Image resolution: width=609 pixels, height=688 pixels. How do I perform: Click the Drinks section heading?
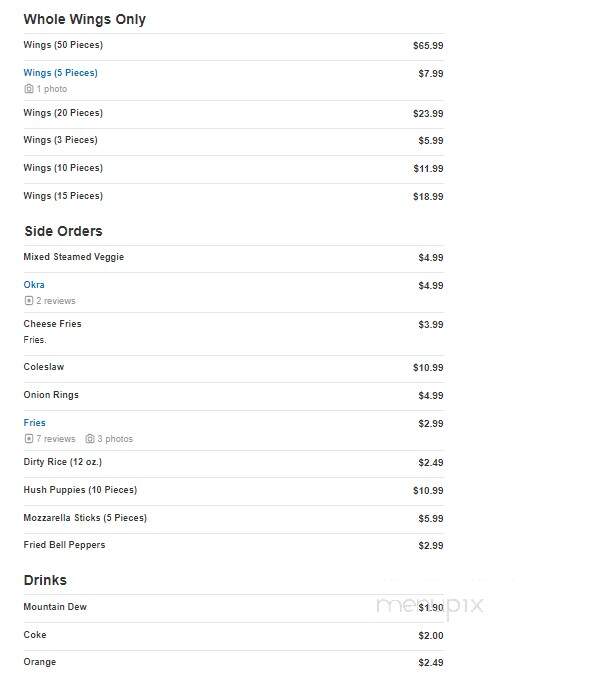tap(45, 580)
